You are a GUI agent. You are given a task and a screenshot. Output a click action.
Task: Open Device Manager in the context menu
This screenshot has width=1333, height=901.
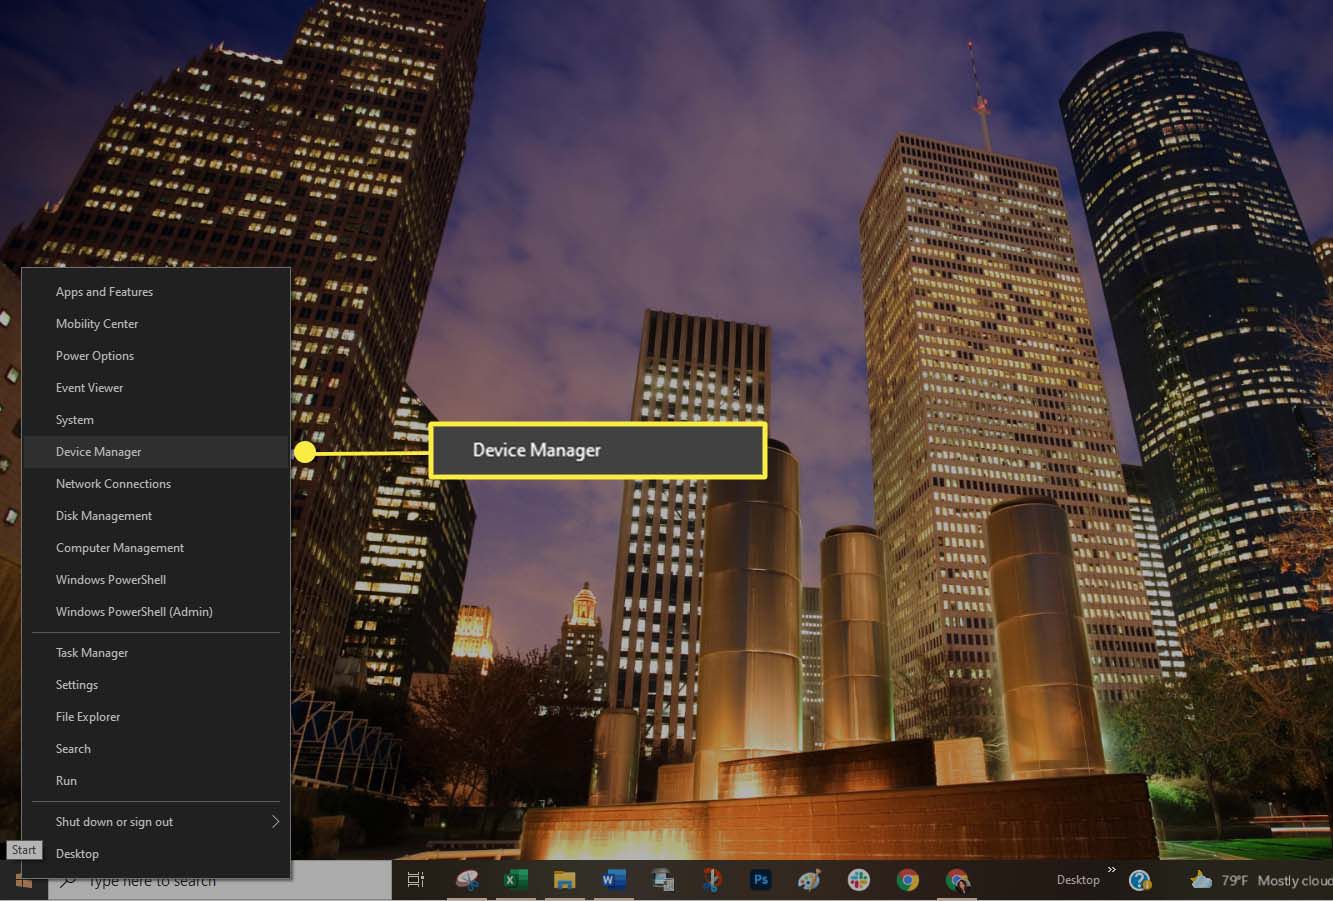click(x=156, y=452)
